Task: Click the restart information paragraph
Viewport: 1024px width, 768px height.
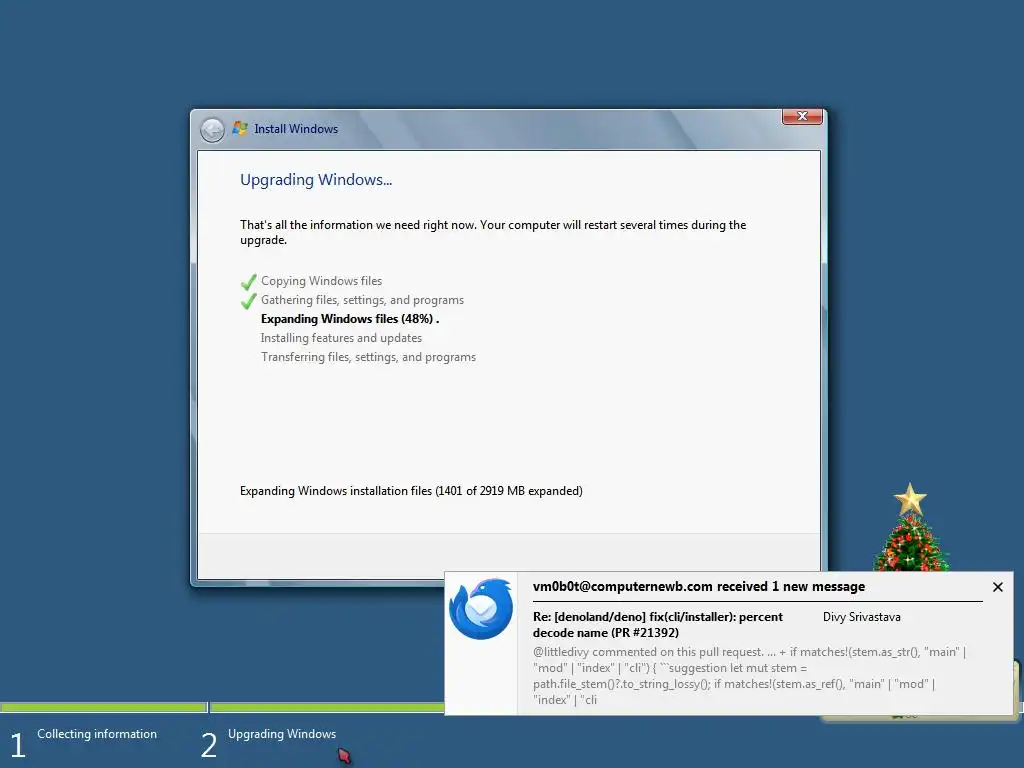Action: (493, 232)
